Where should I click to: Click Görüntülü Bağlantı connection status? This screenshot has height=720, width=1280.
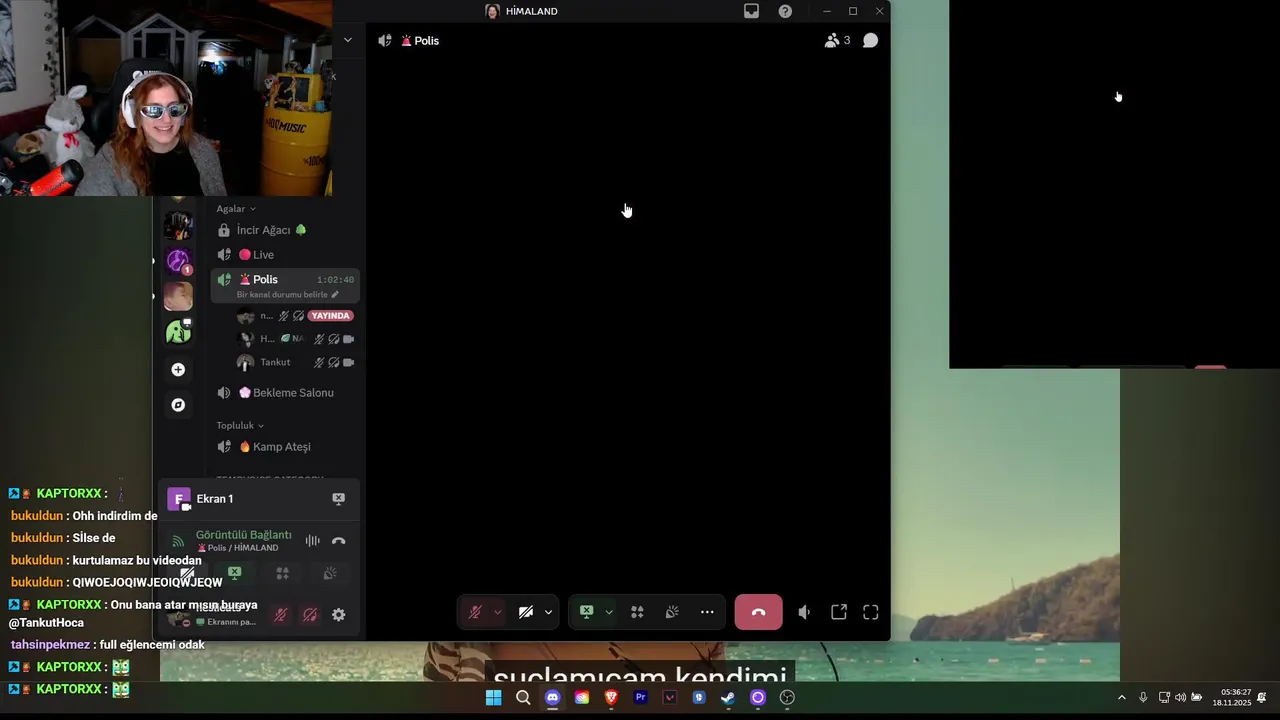click(x=244, y=535)
